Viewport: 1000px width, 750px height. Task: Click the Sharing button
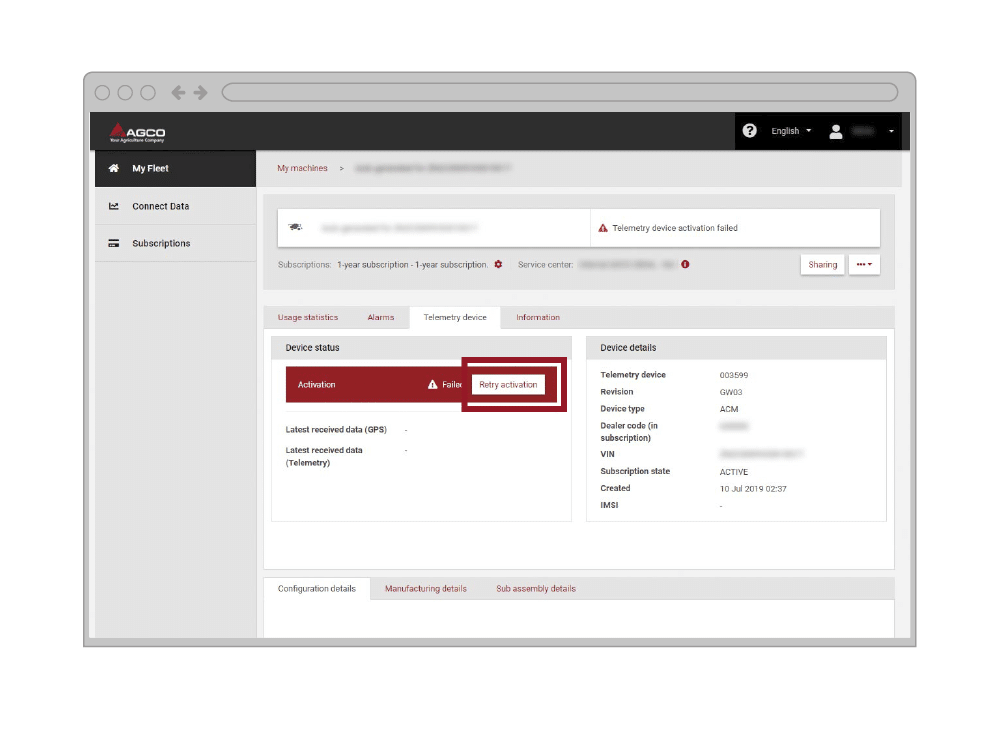coord(823,265)
